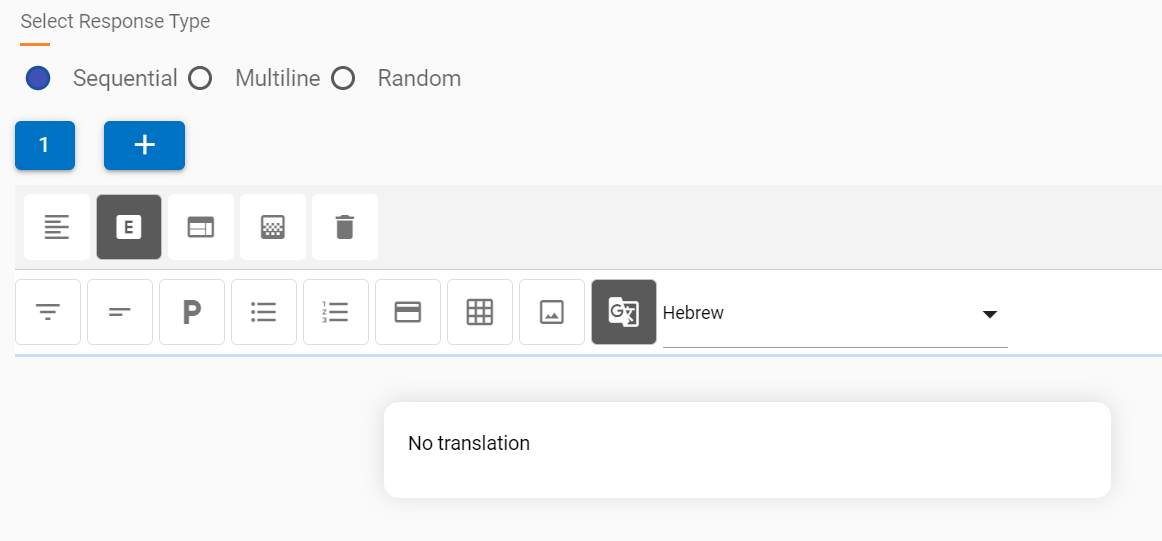Choose the Random response type

coord(344,78)
